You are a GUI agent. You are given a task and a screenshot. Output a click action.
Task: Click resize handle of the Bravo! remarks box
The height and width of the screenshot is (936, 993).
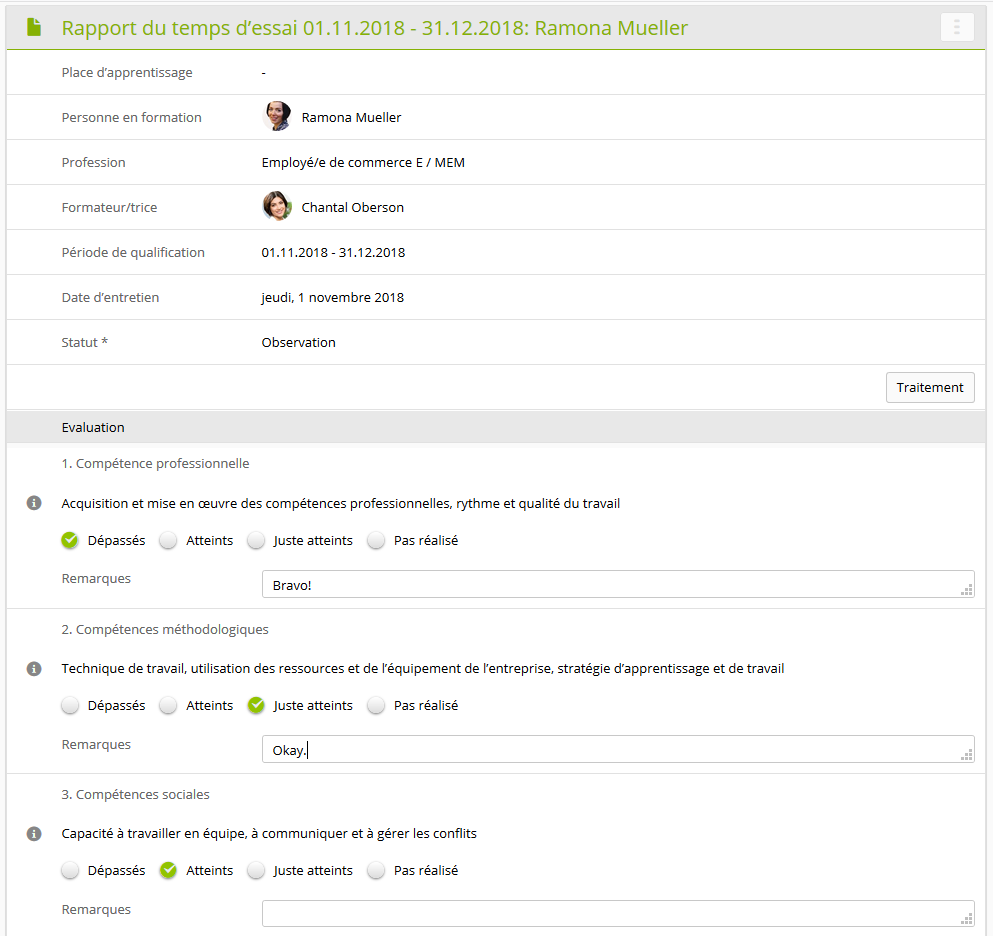point(966,591)
